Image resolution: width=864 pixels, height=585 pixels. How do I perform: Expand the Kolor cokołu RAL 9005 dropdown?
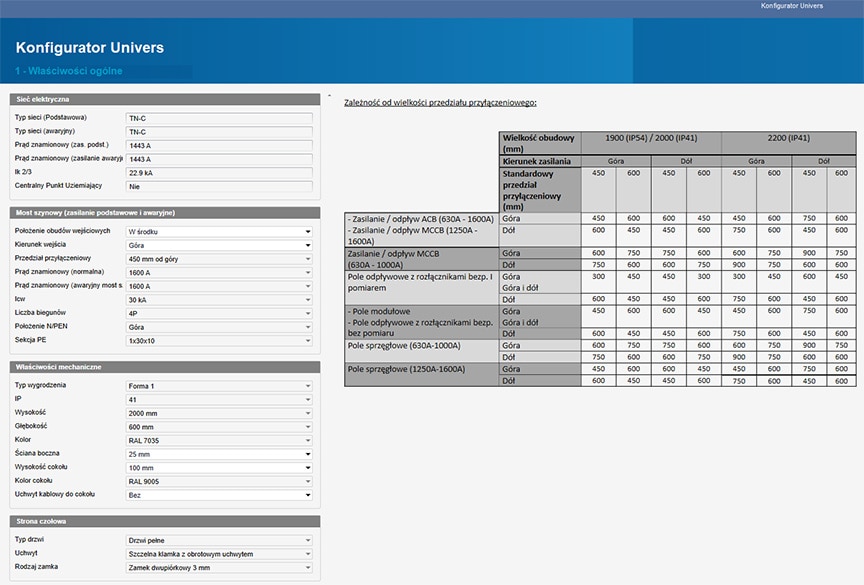[219, 481]
